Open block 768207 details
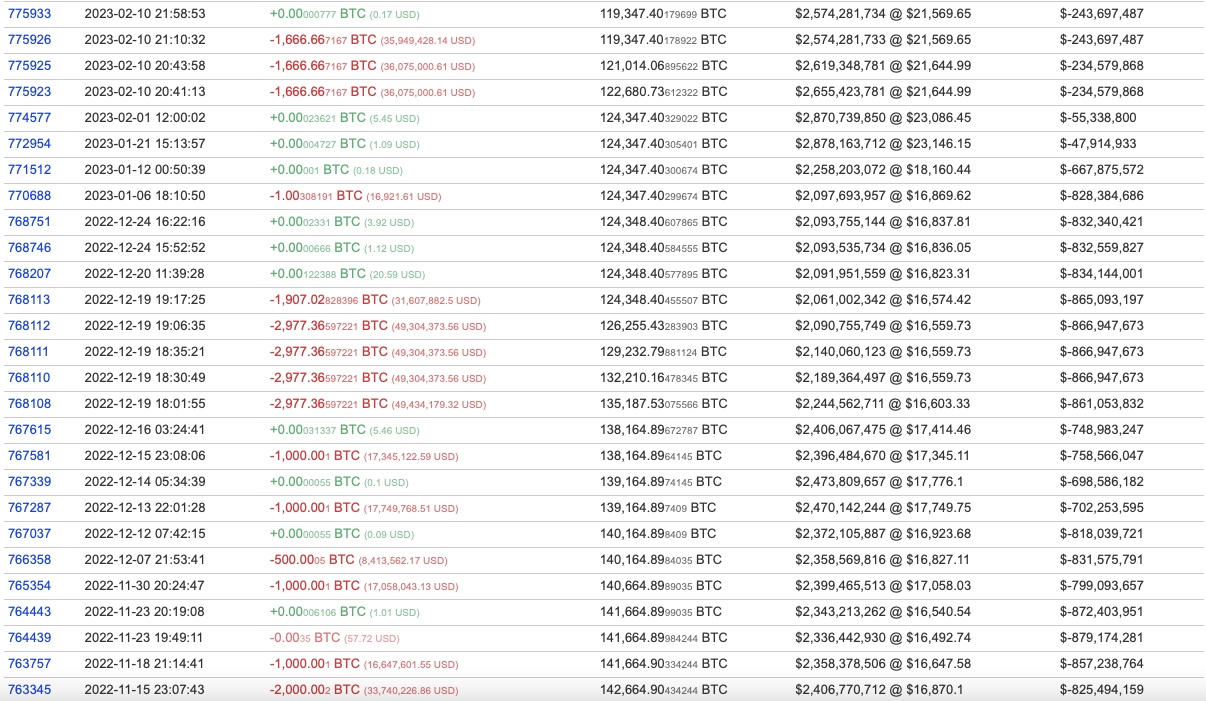This screenshot has width=1206, height=701. click(29, 274)
